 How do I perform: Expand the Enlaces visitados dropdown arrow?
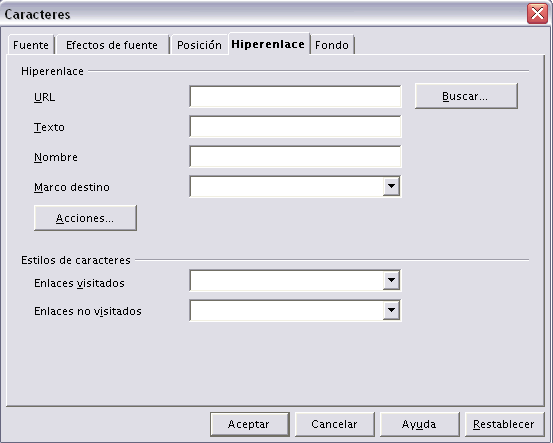point(391,280)
